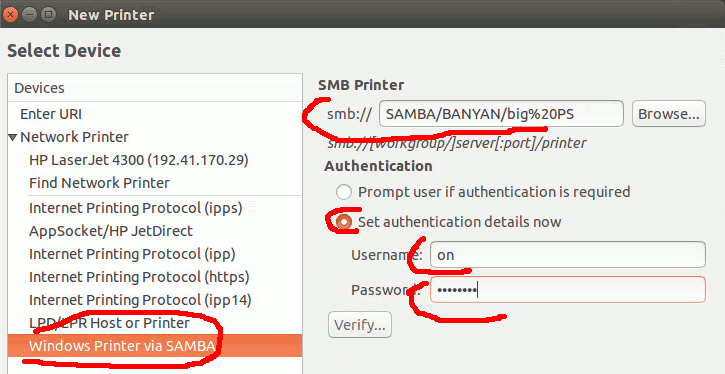Viewport: 725px width, 374px height.
Task: Close the New Printer window
Action: 10,15
